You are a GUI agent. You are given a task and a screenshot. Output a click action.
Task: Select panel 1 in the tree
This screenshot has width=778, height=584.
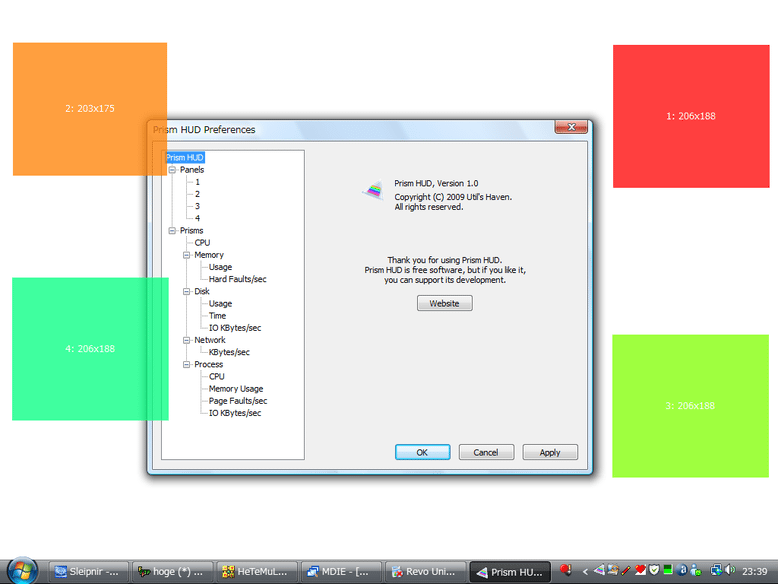tap(197, 182)
